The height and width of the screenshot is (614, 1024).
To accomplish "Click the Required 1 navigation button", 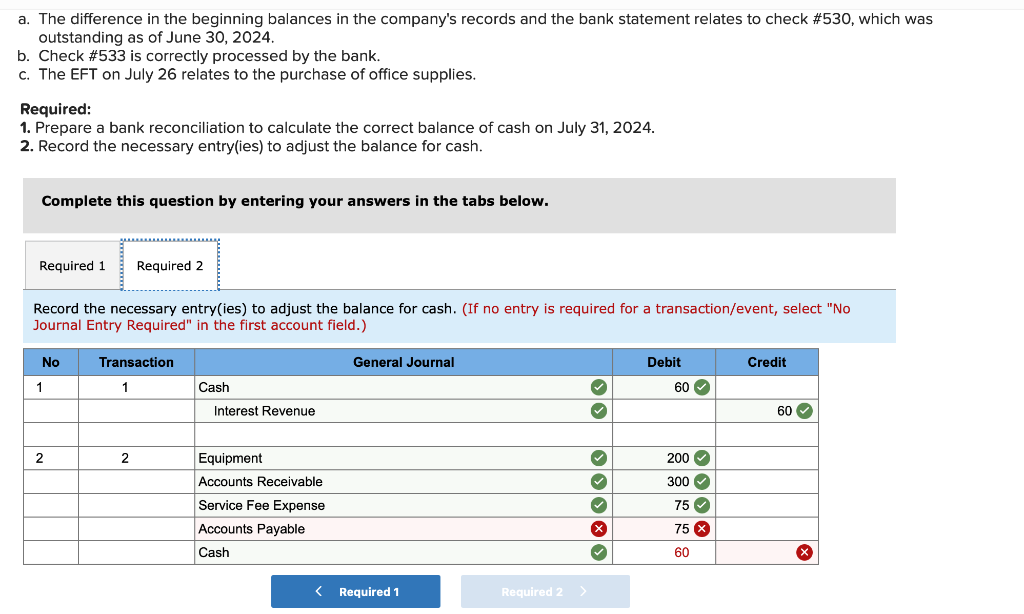I will (x=355, y=591).
